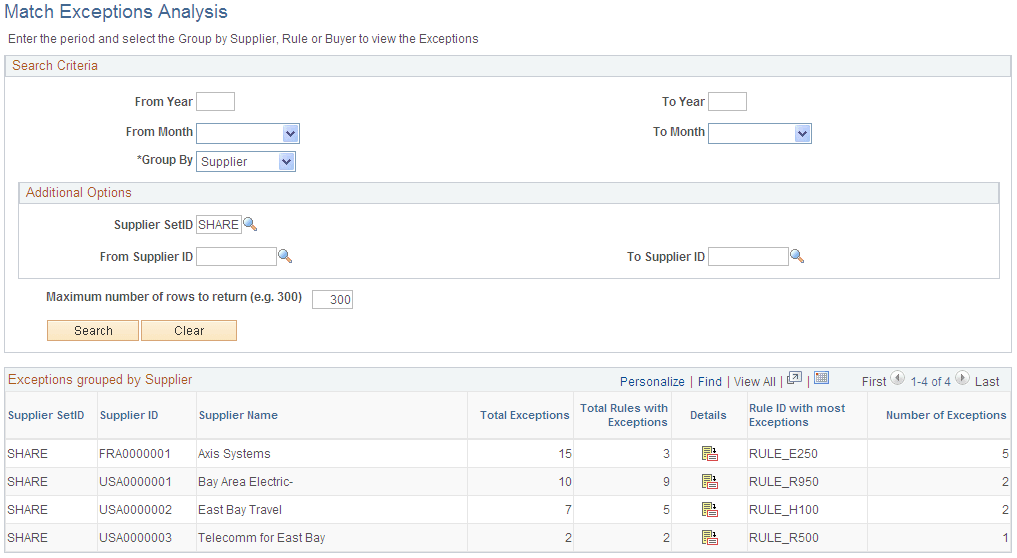Sort by Supplier Name column header

point(238,415)
